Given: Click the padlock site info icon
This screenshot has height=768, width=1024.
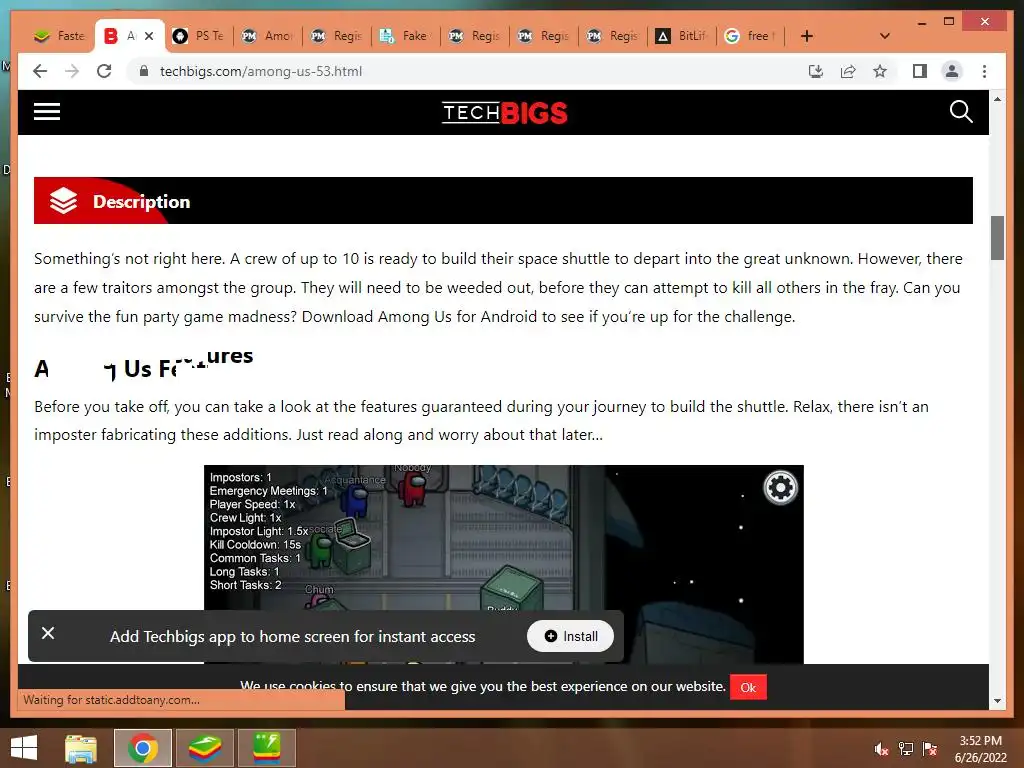Looking at the screenshot, I should pos(144,71).
